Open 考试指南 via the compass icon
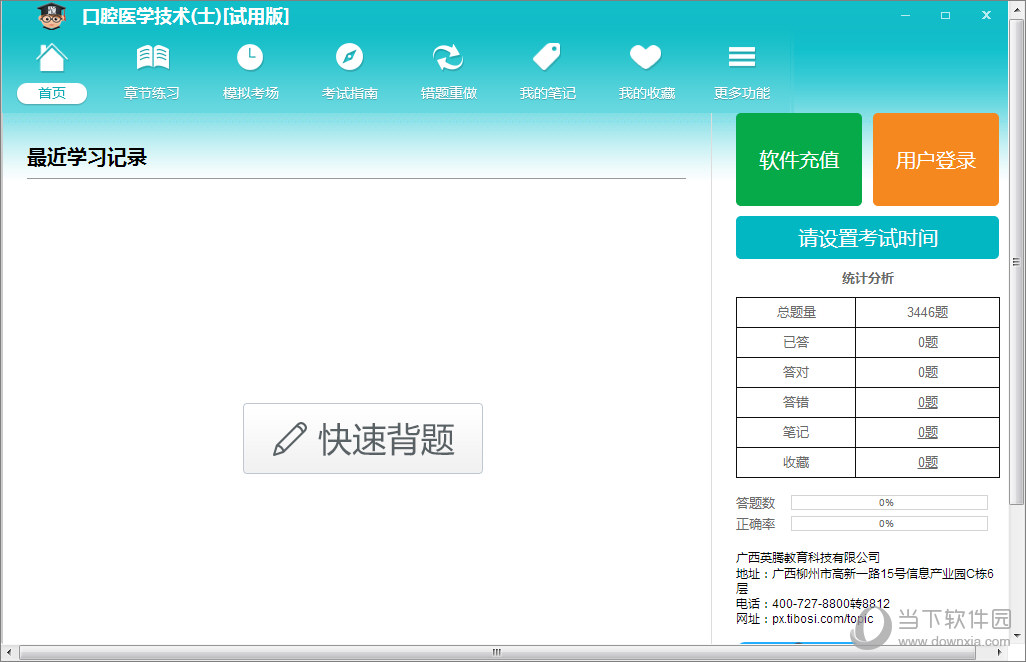This screenshot has width=1026, height=662. pos(349,58)
